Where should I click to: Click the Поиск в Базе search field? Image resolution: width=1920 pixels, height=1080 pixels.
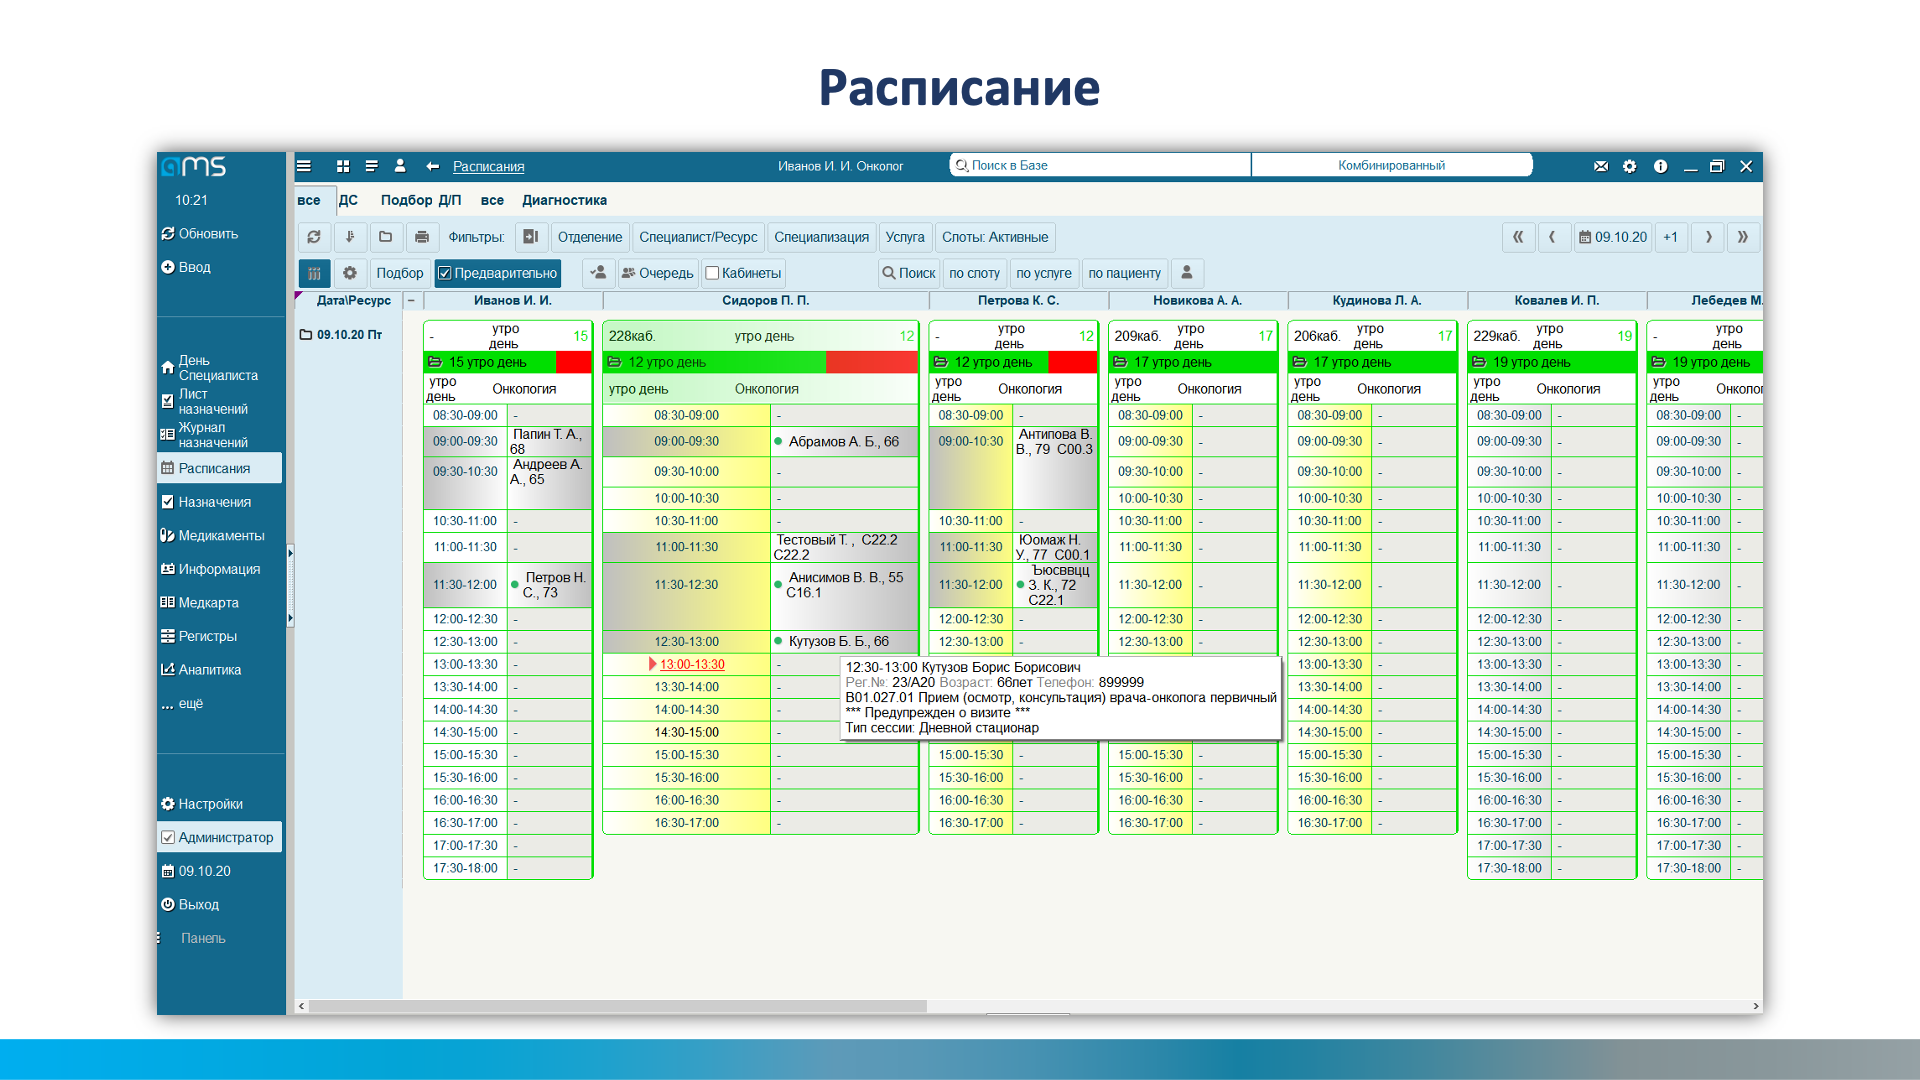tap(1100, 165)
